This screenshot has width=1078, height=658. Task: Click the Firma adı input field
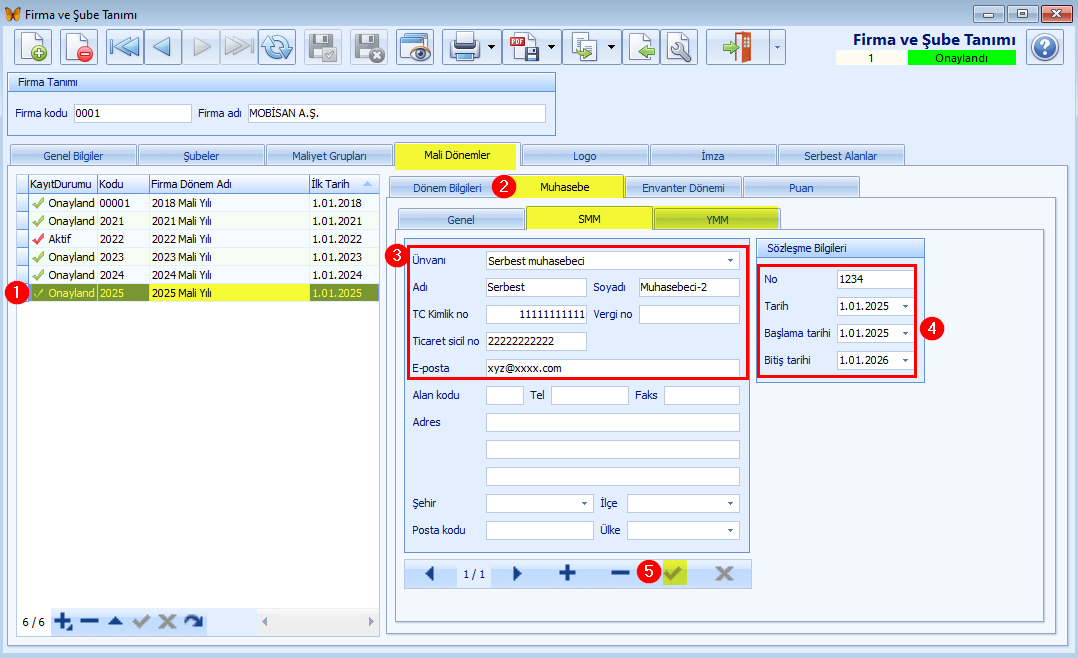(x=397, y=113)
